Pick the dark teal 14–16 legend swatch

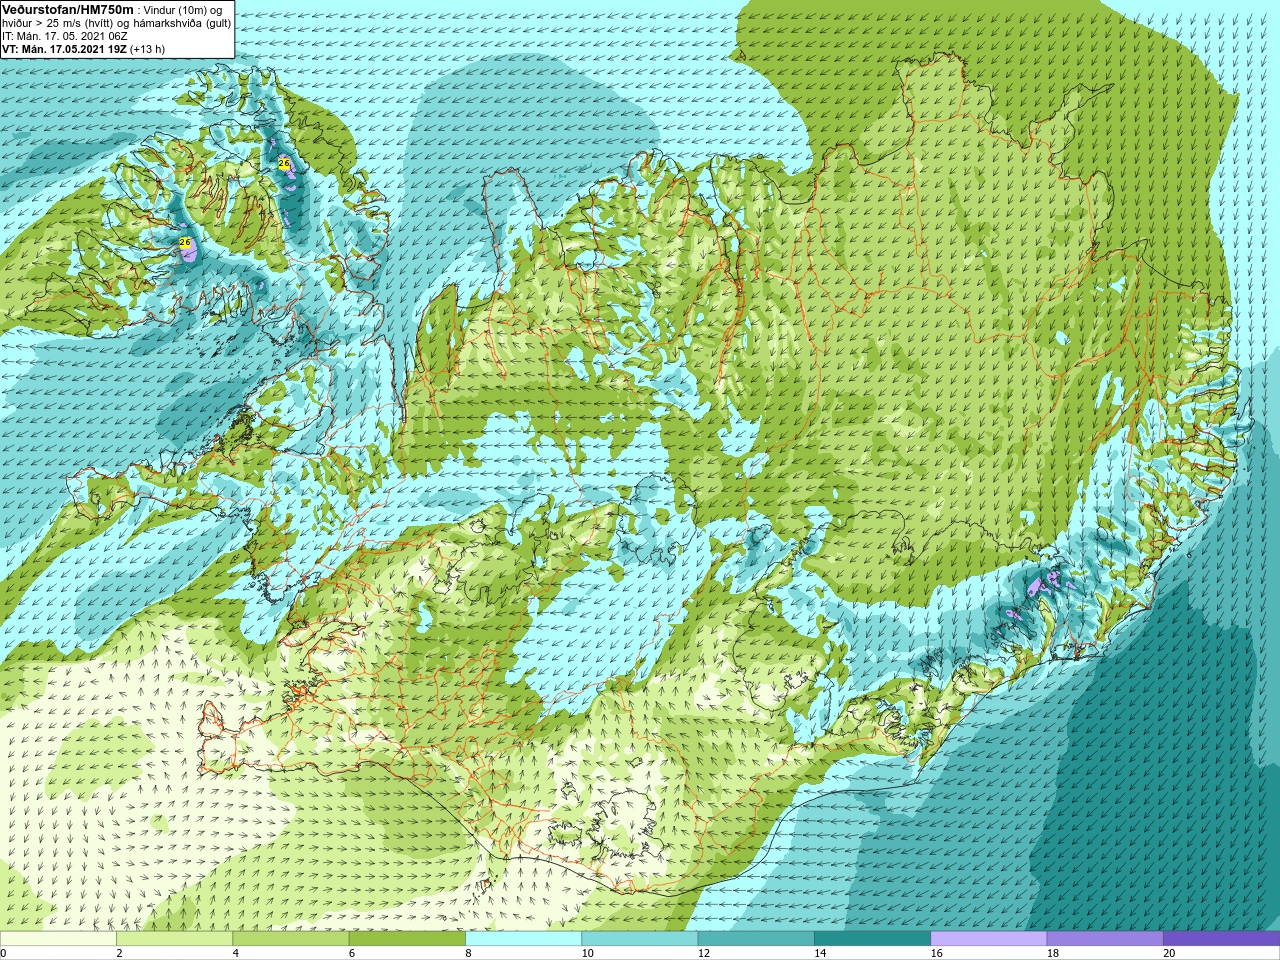[x=872, y=939]
